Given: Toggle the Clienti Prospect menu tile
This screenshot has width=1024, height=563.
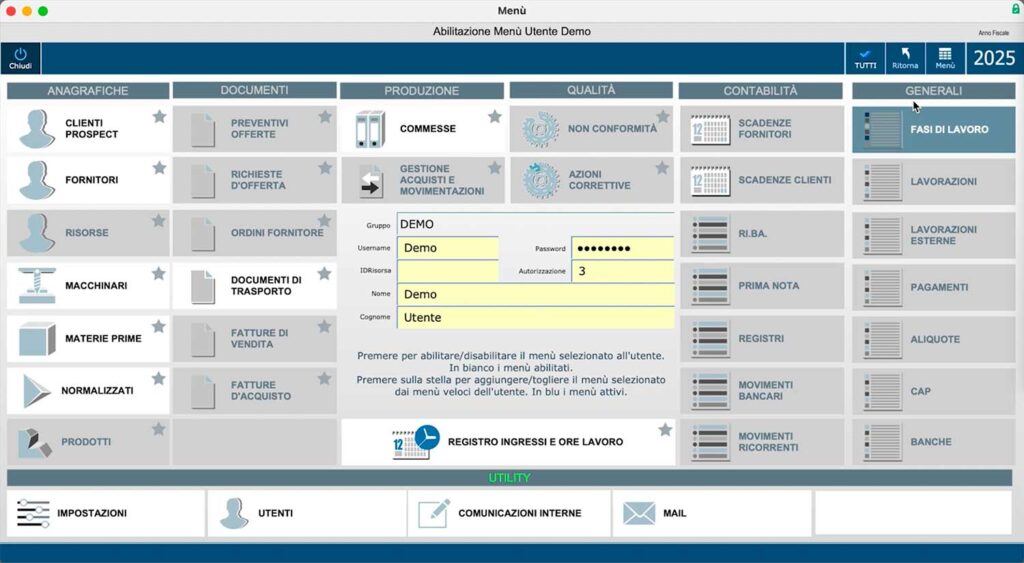Looking at the screenshot, I should (88, 129).
